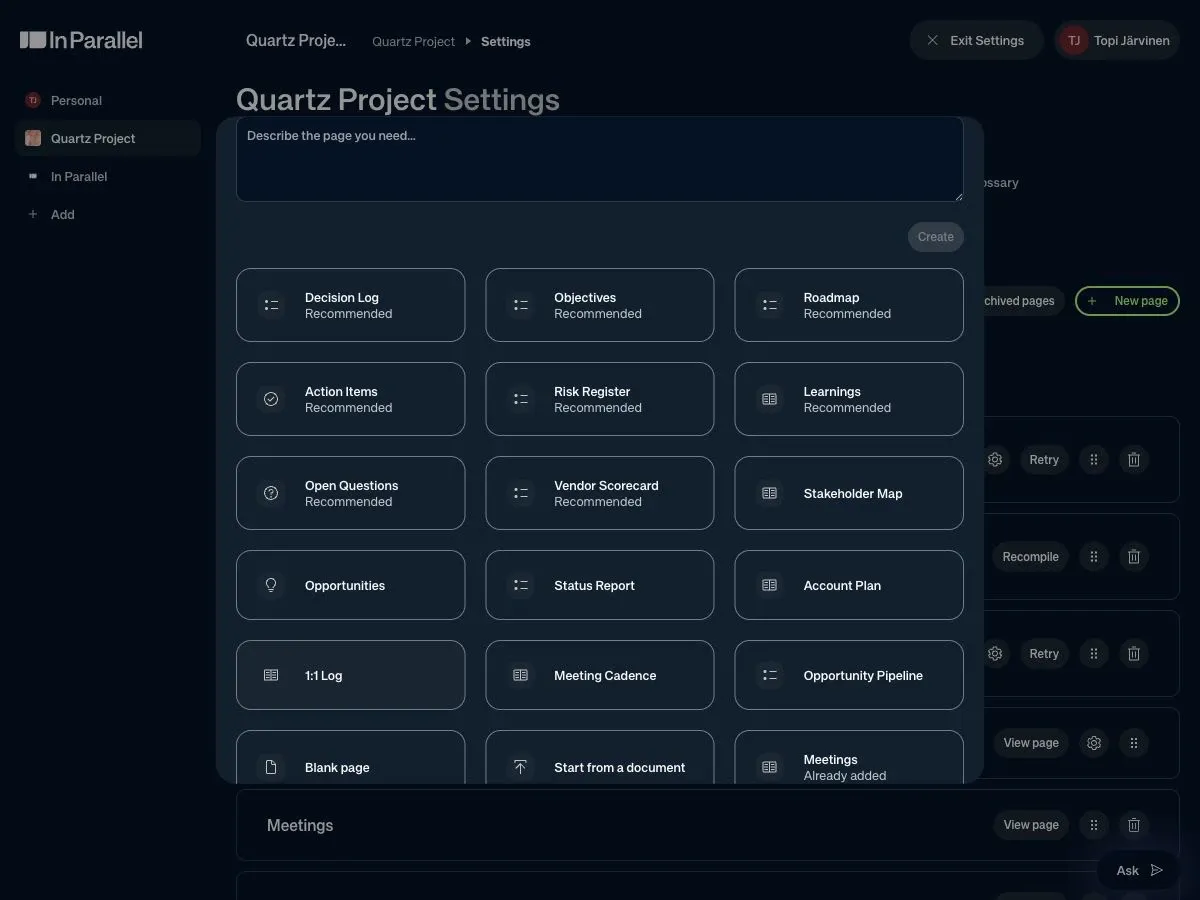Click the Opportunity Pipeline list icon
The width and height of the screenshot is (1200, 900).
point(769,675)
